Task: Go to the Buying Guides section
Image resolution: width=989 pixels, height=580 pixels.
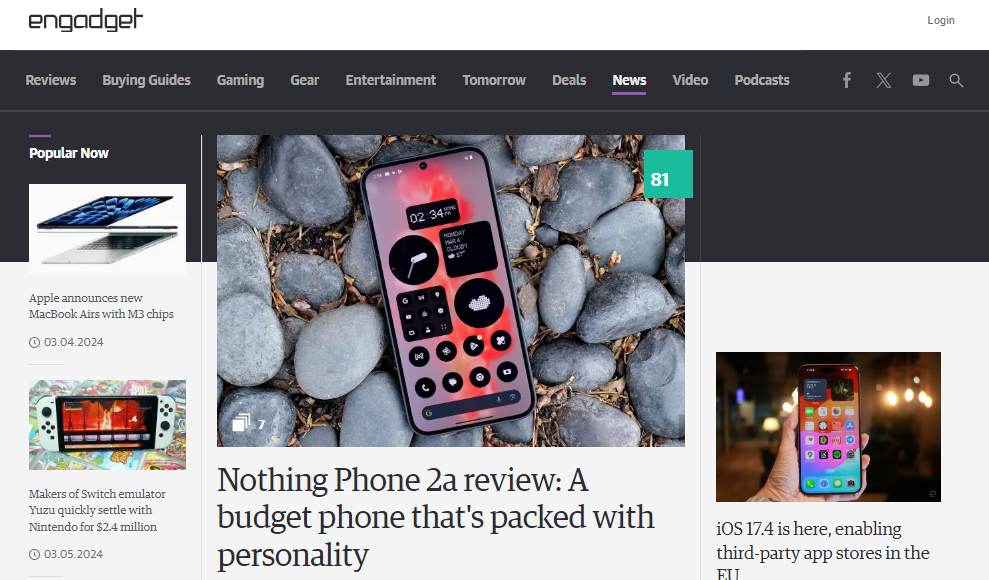Action: point(146,80)
